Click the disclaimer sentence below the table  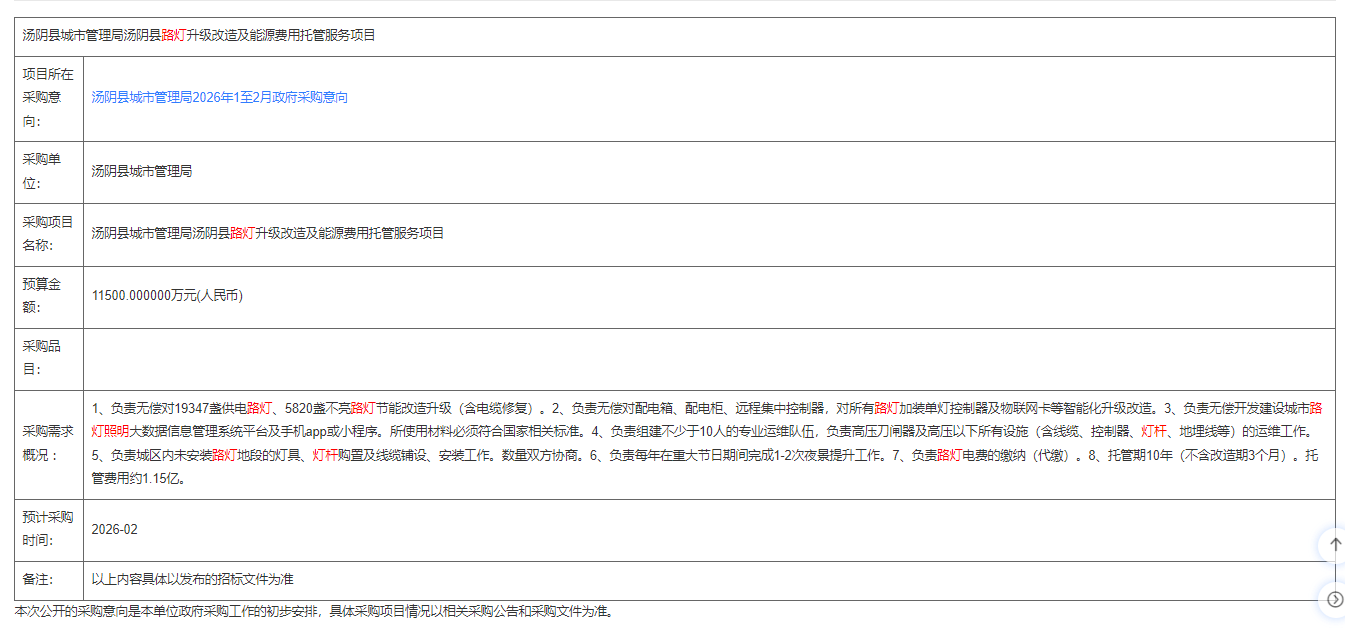click(x=313, y=611)
